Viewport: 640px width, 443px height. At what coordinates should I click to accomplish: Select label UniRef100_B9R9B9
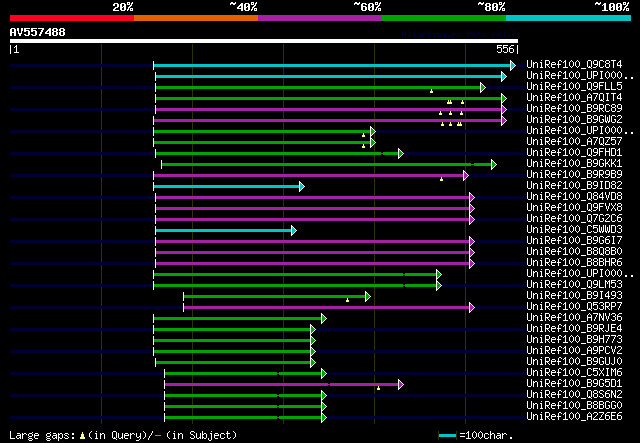(x=574, y=175)
